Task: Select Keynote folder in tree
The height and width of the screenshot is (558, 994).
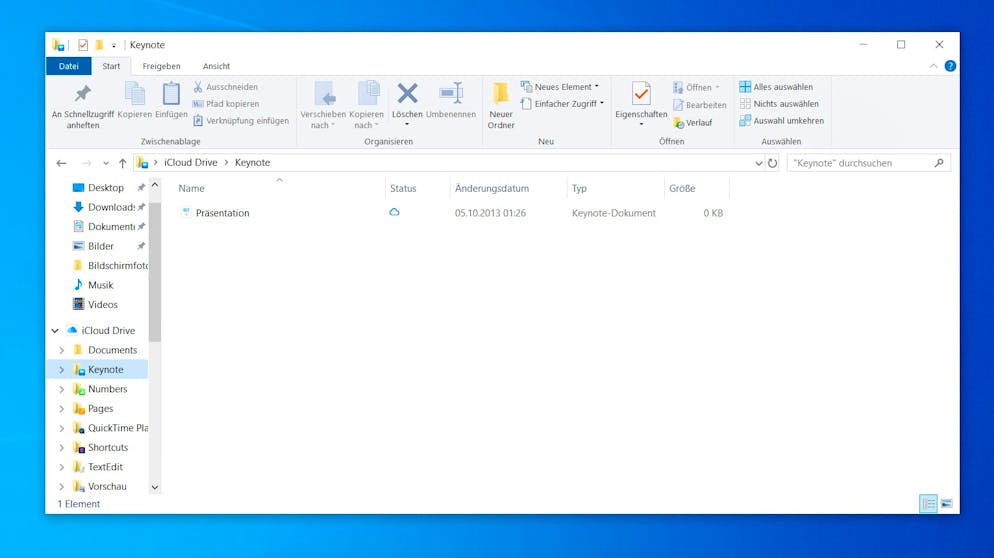Action: pos(105,370)
